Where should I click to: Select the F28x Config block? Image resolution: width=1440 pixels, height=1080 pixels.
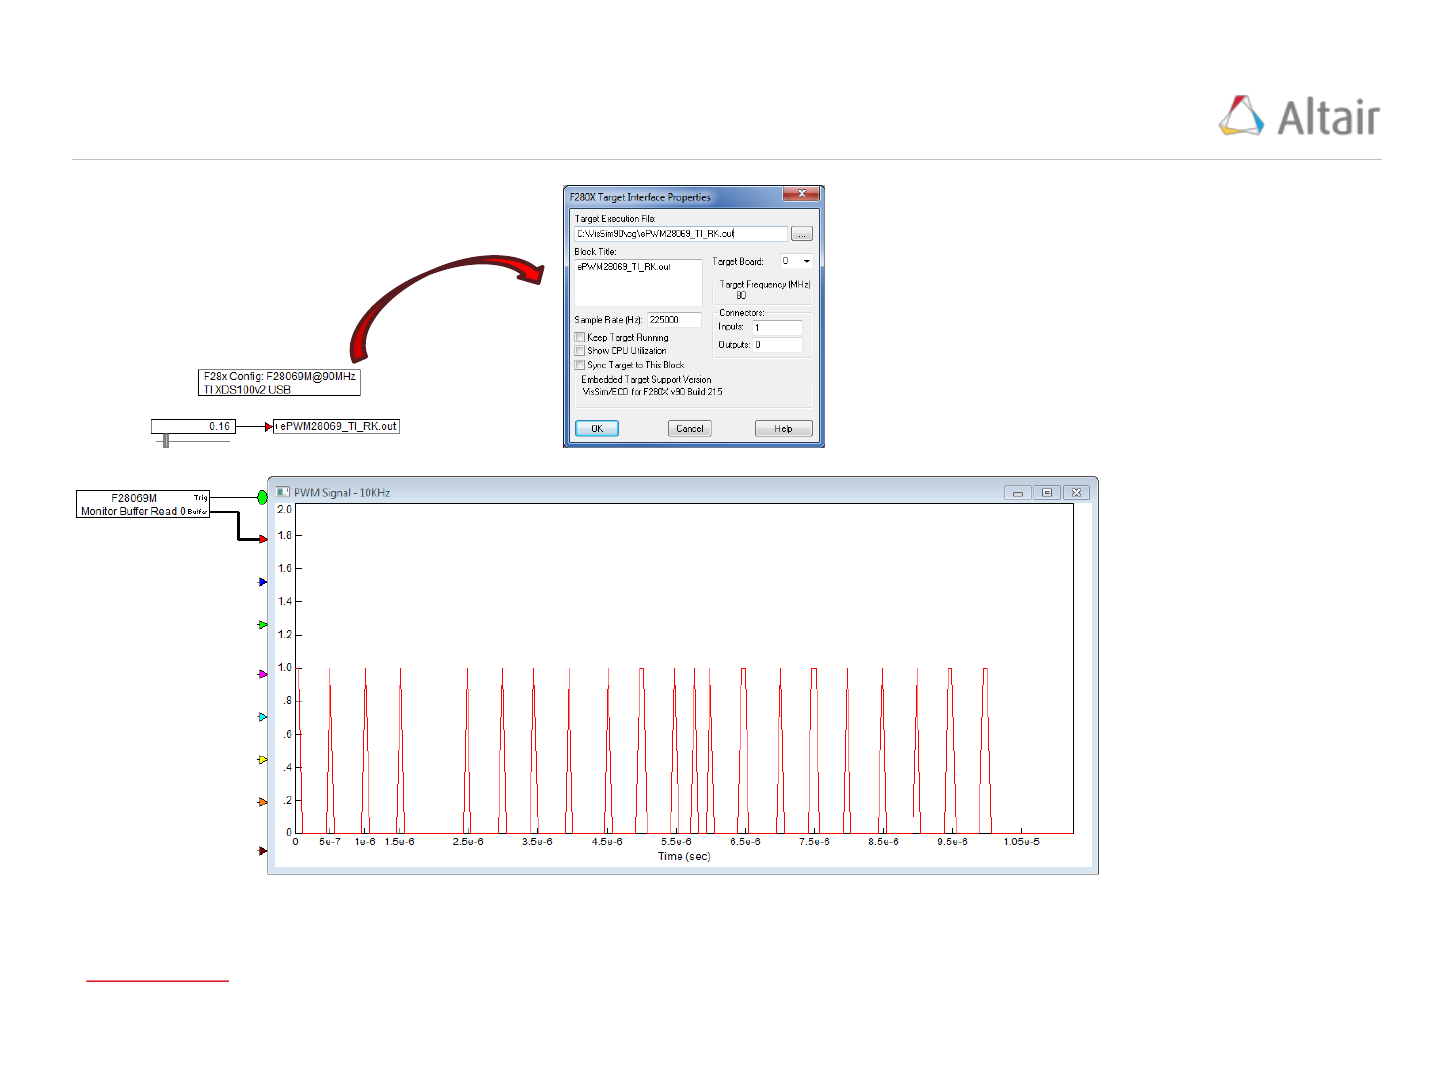pos(279,383)
